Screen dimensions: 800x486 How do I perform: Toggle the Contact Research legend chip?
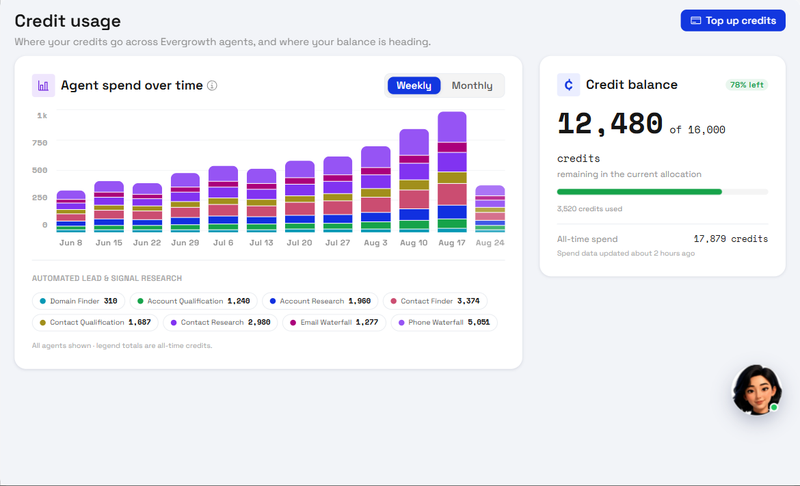pyautogui.click(x=220, y=322)
